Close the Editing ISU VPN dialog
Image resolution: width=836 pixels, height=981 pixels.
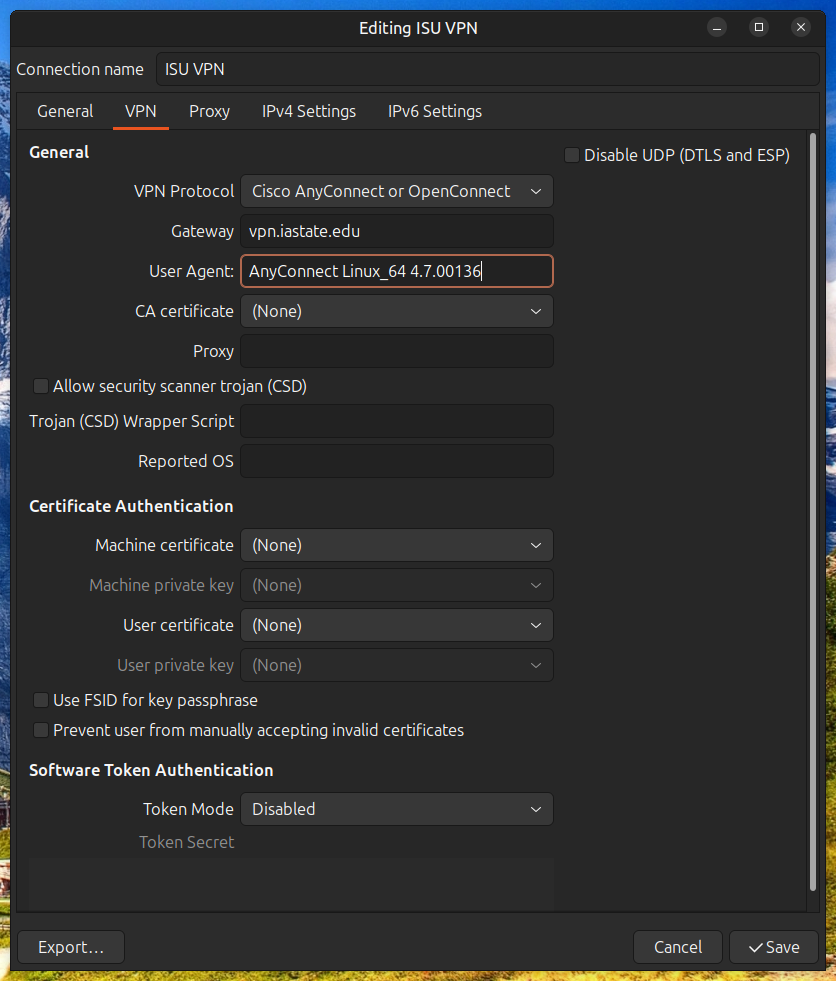click(800, 28)
